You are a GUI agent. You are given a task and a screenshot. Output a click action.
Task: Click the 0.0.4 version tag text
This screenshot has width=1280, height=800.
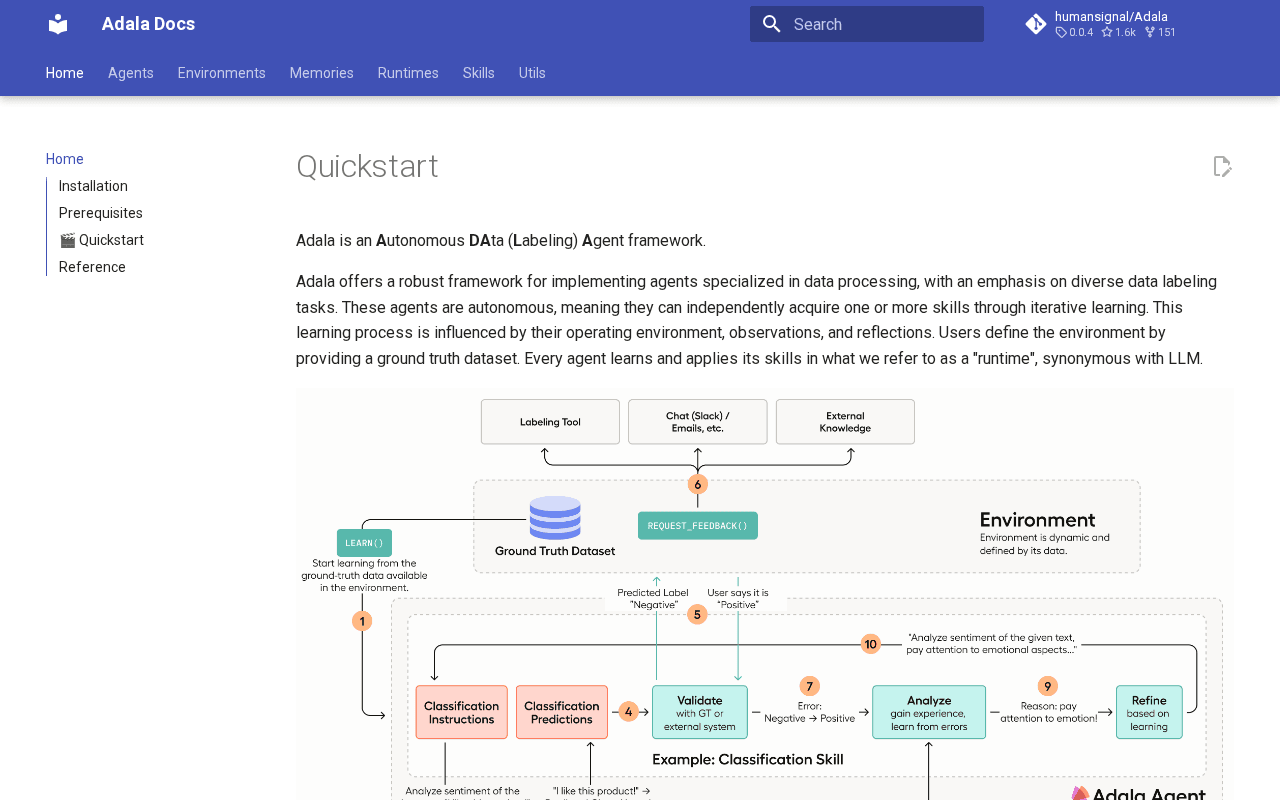pyautogui.click(x=1081, y=33)
